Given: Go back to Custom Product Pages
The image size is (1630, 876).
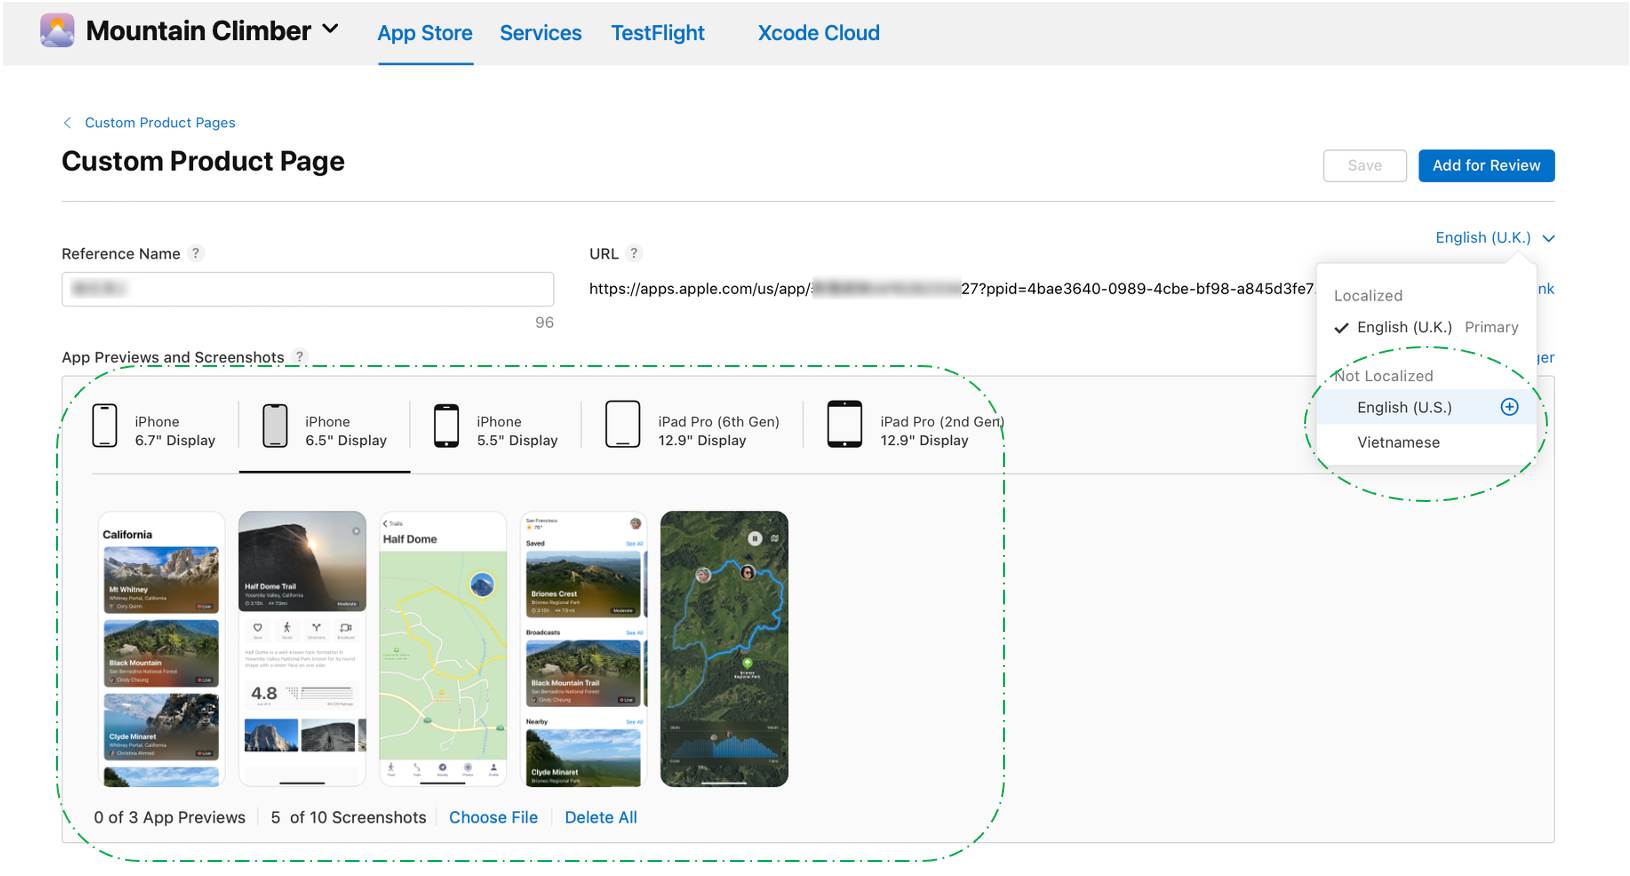Looking at the screenshot, I should tap(160, 123).
